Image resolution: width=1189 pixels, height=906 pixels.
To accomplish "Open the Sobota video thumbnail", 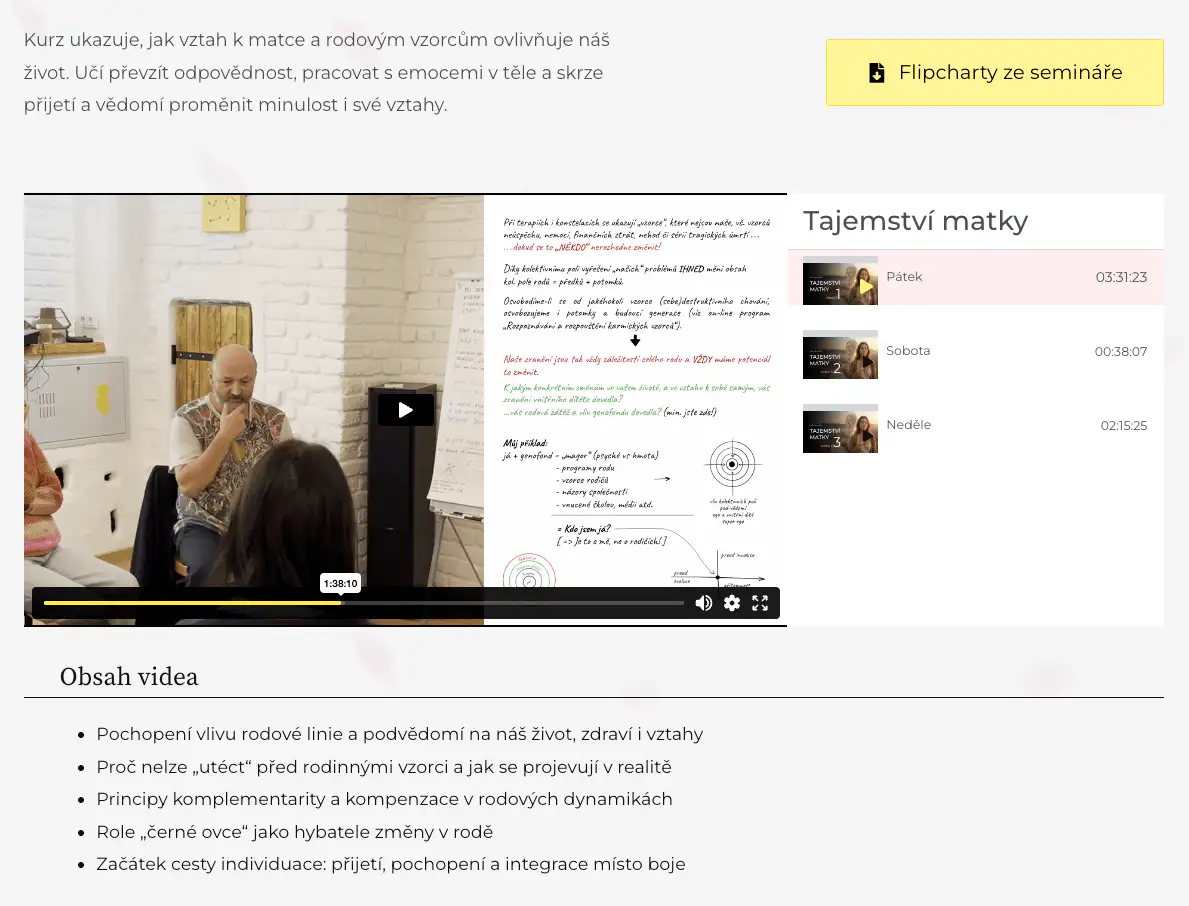I will (x=840, y=355).
